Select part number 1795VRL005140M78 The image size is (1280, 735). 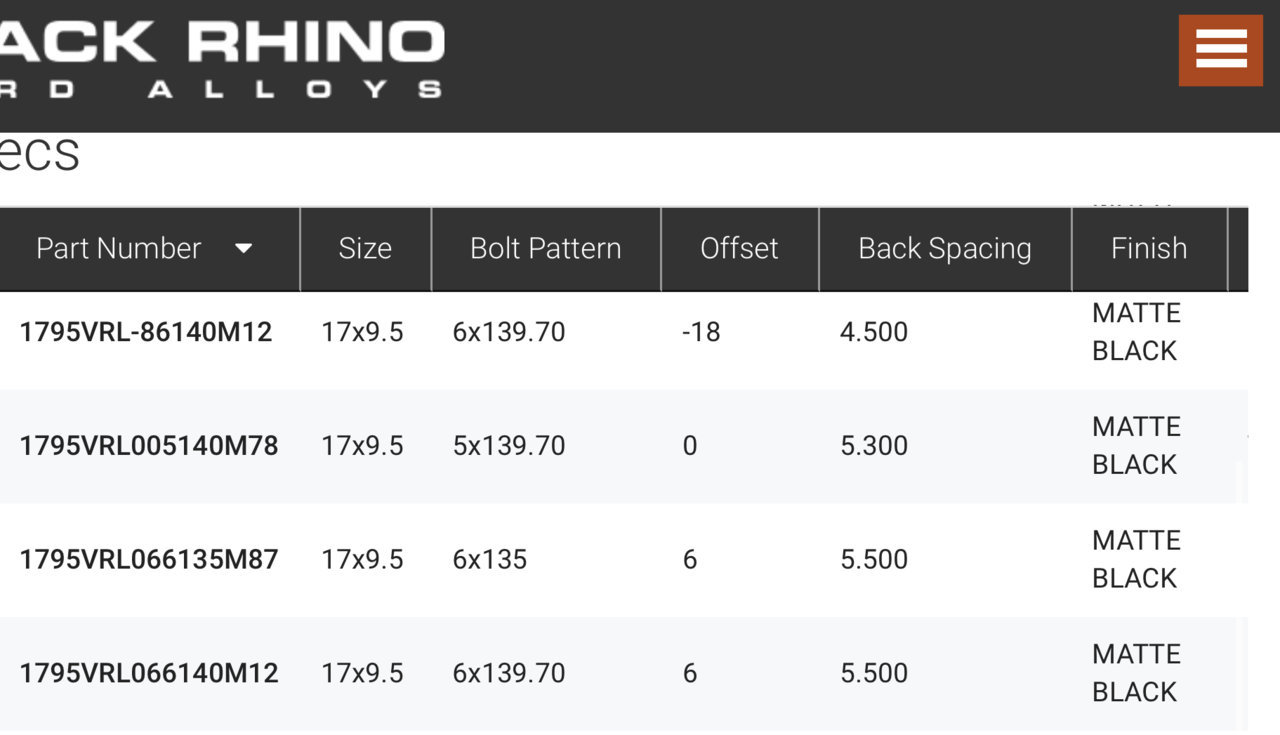[149, 446]
